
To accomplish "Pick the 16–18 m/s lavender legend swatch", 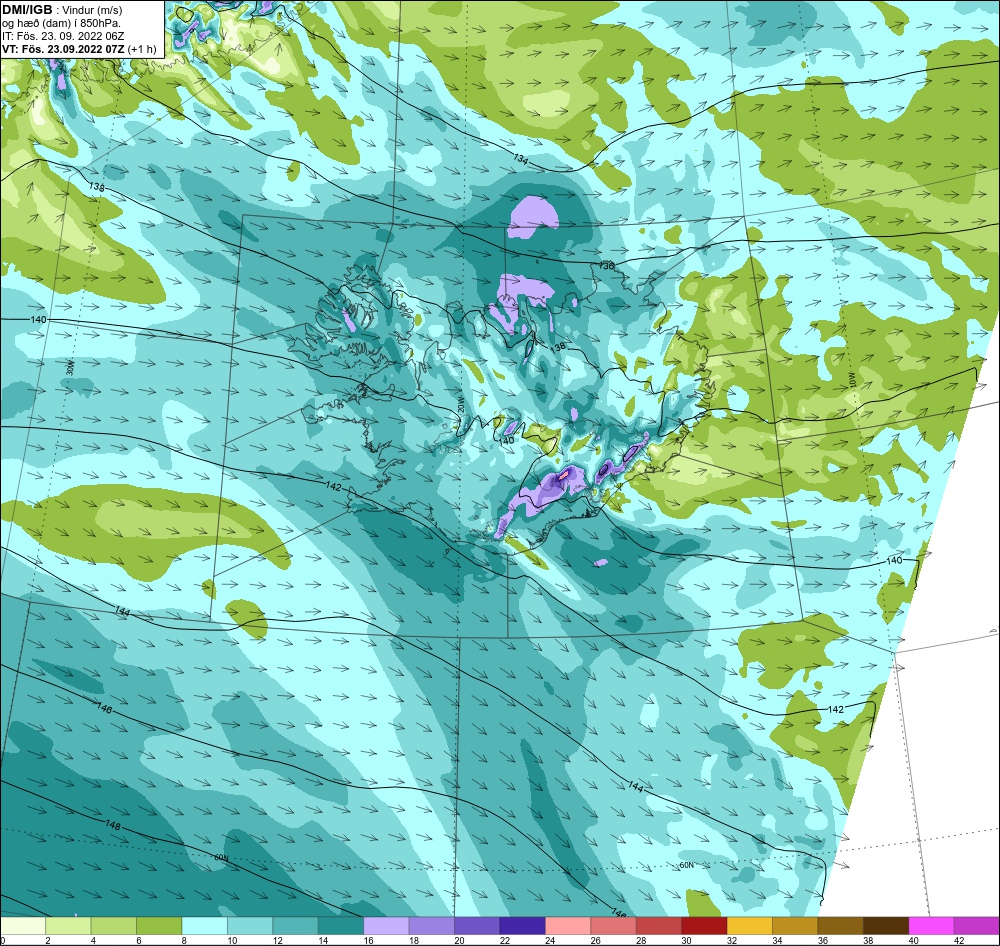I will 386,926.
